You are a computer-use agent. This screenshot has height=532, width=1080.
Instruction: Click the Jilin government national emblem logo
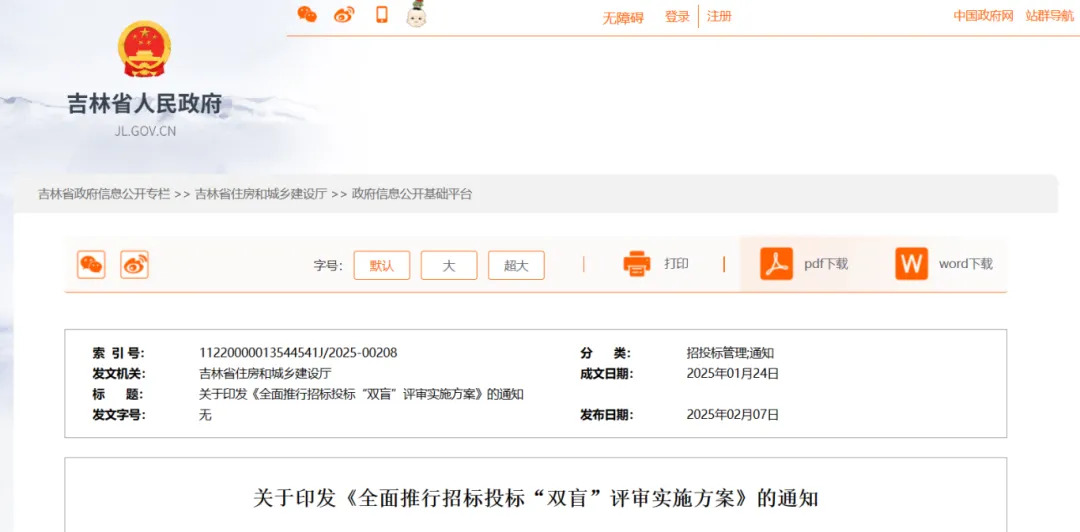tap(145, 50)
